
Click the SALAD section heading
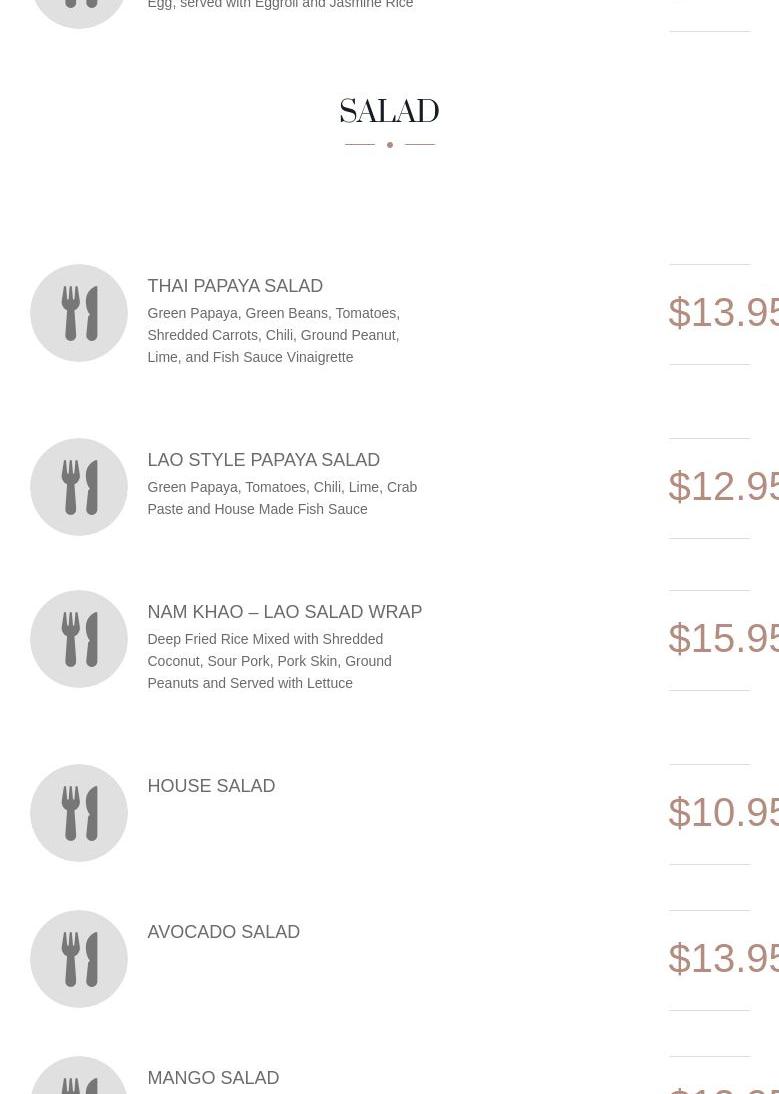[389, 112]
